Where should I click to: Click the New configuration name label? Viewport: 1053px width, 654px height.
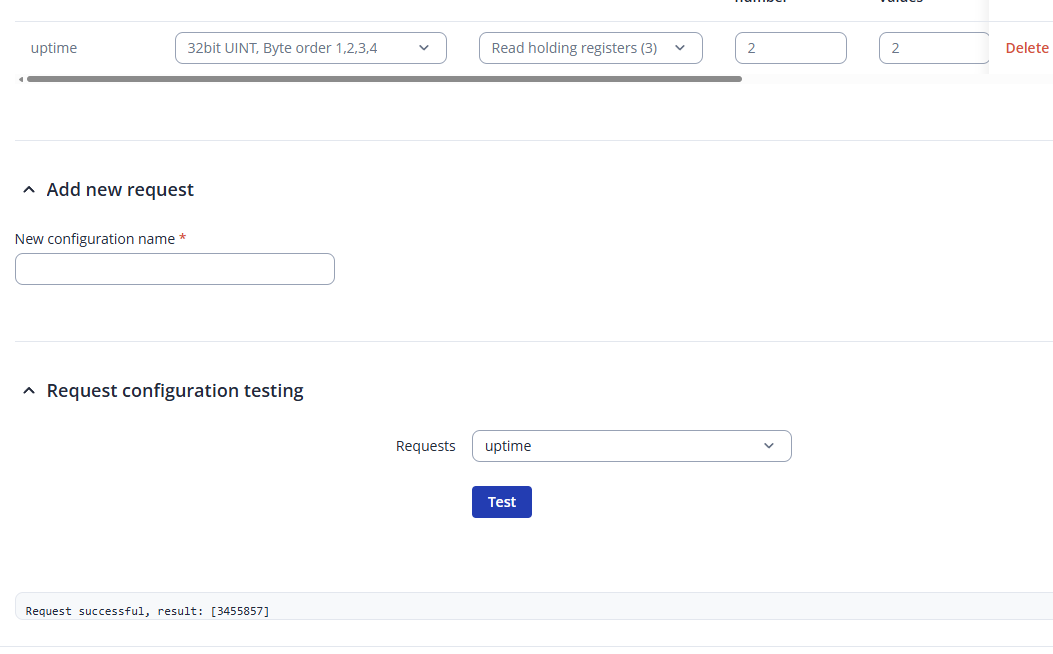[x=95, y=239]
